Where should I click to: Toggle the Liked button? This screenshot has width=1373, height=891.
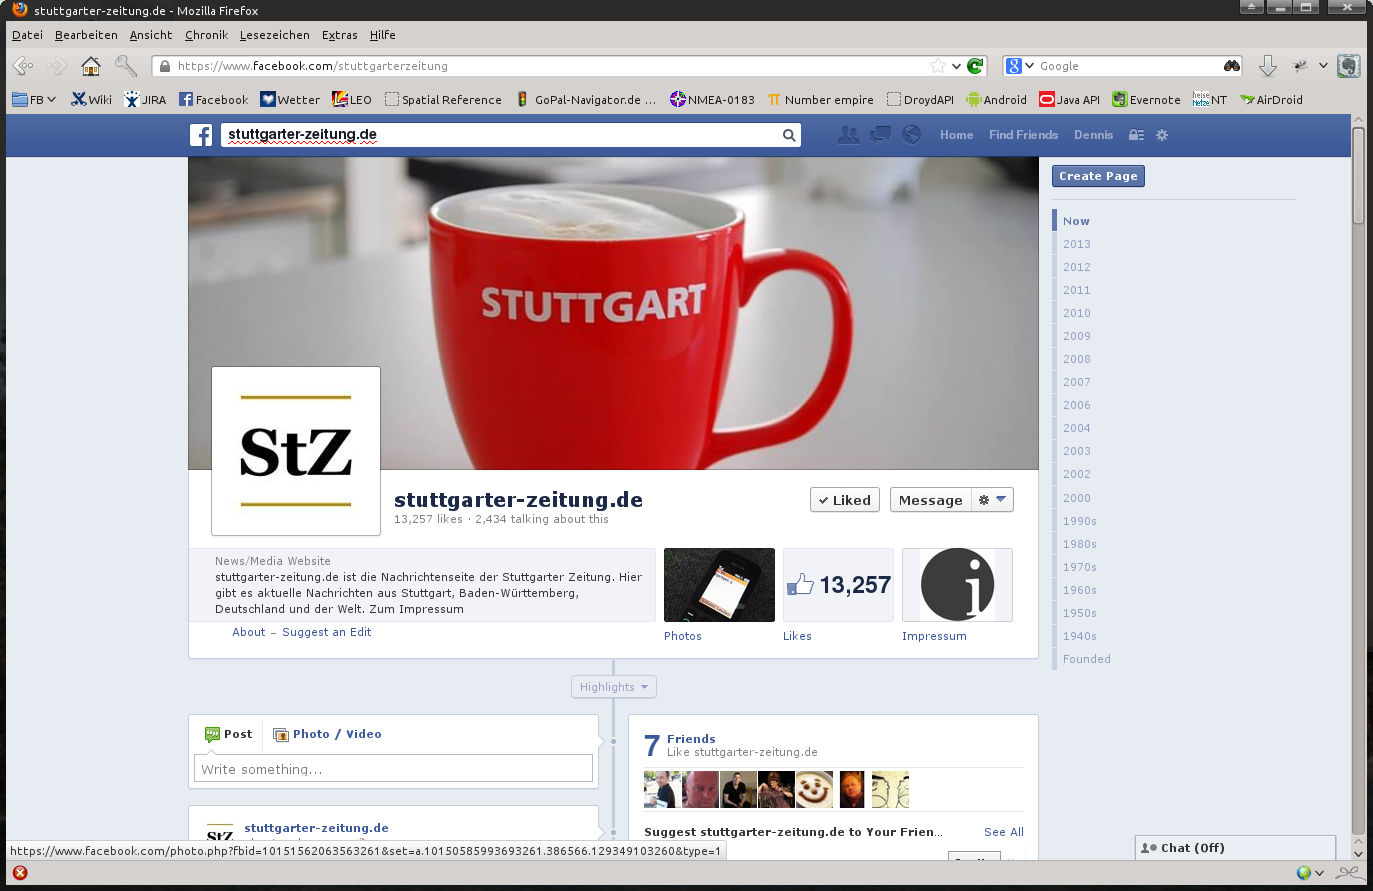click(x=845, y=500)
